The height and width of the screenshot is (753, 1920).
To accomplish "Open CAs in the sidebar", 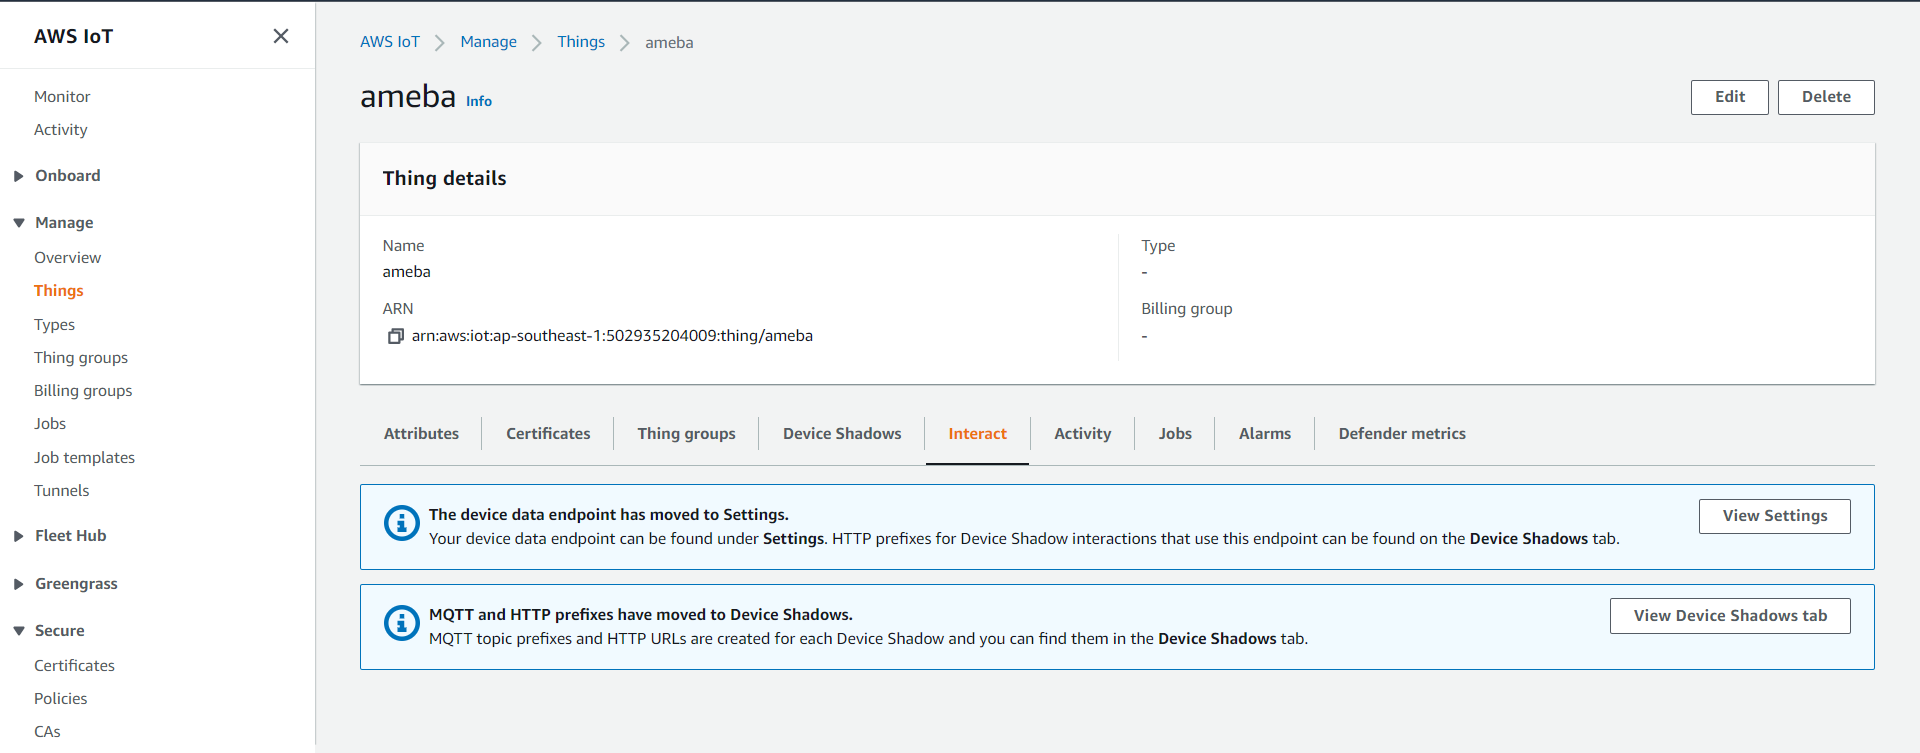I will coord(47,732).
